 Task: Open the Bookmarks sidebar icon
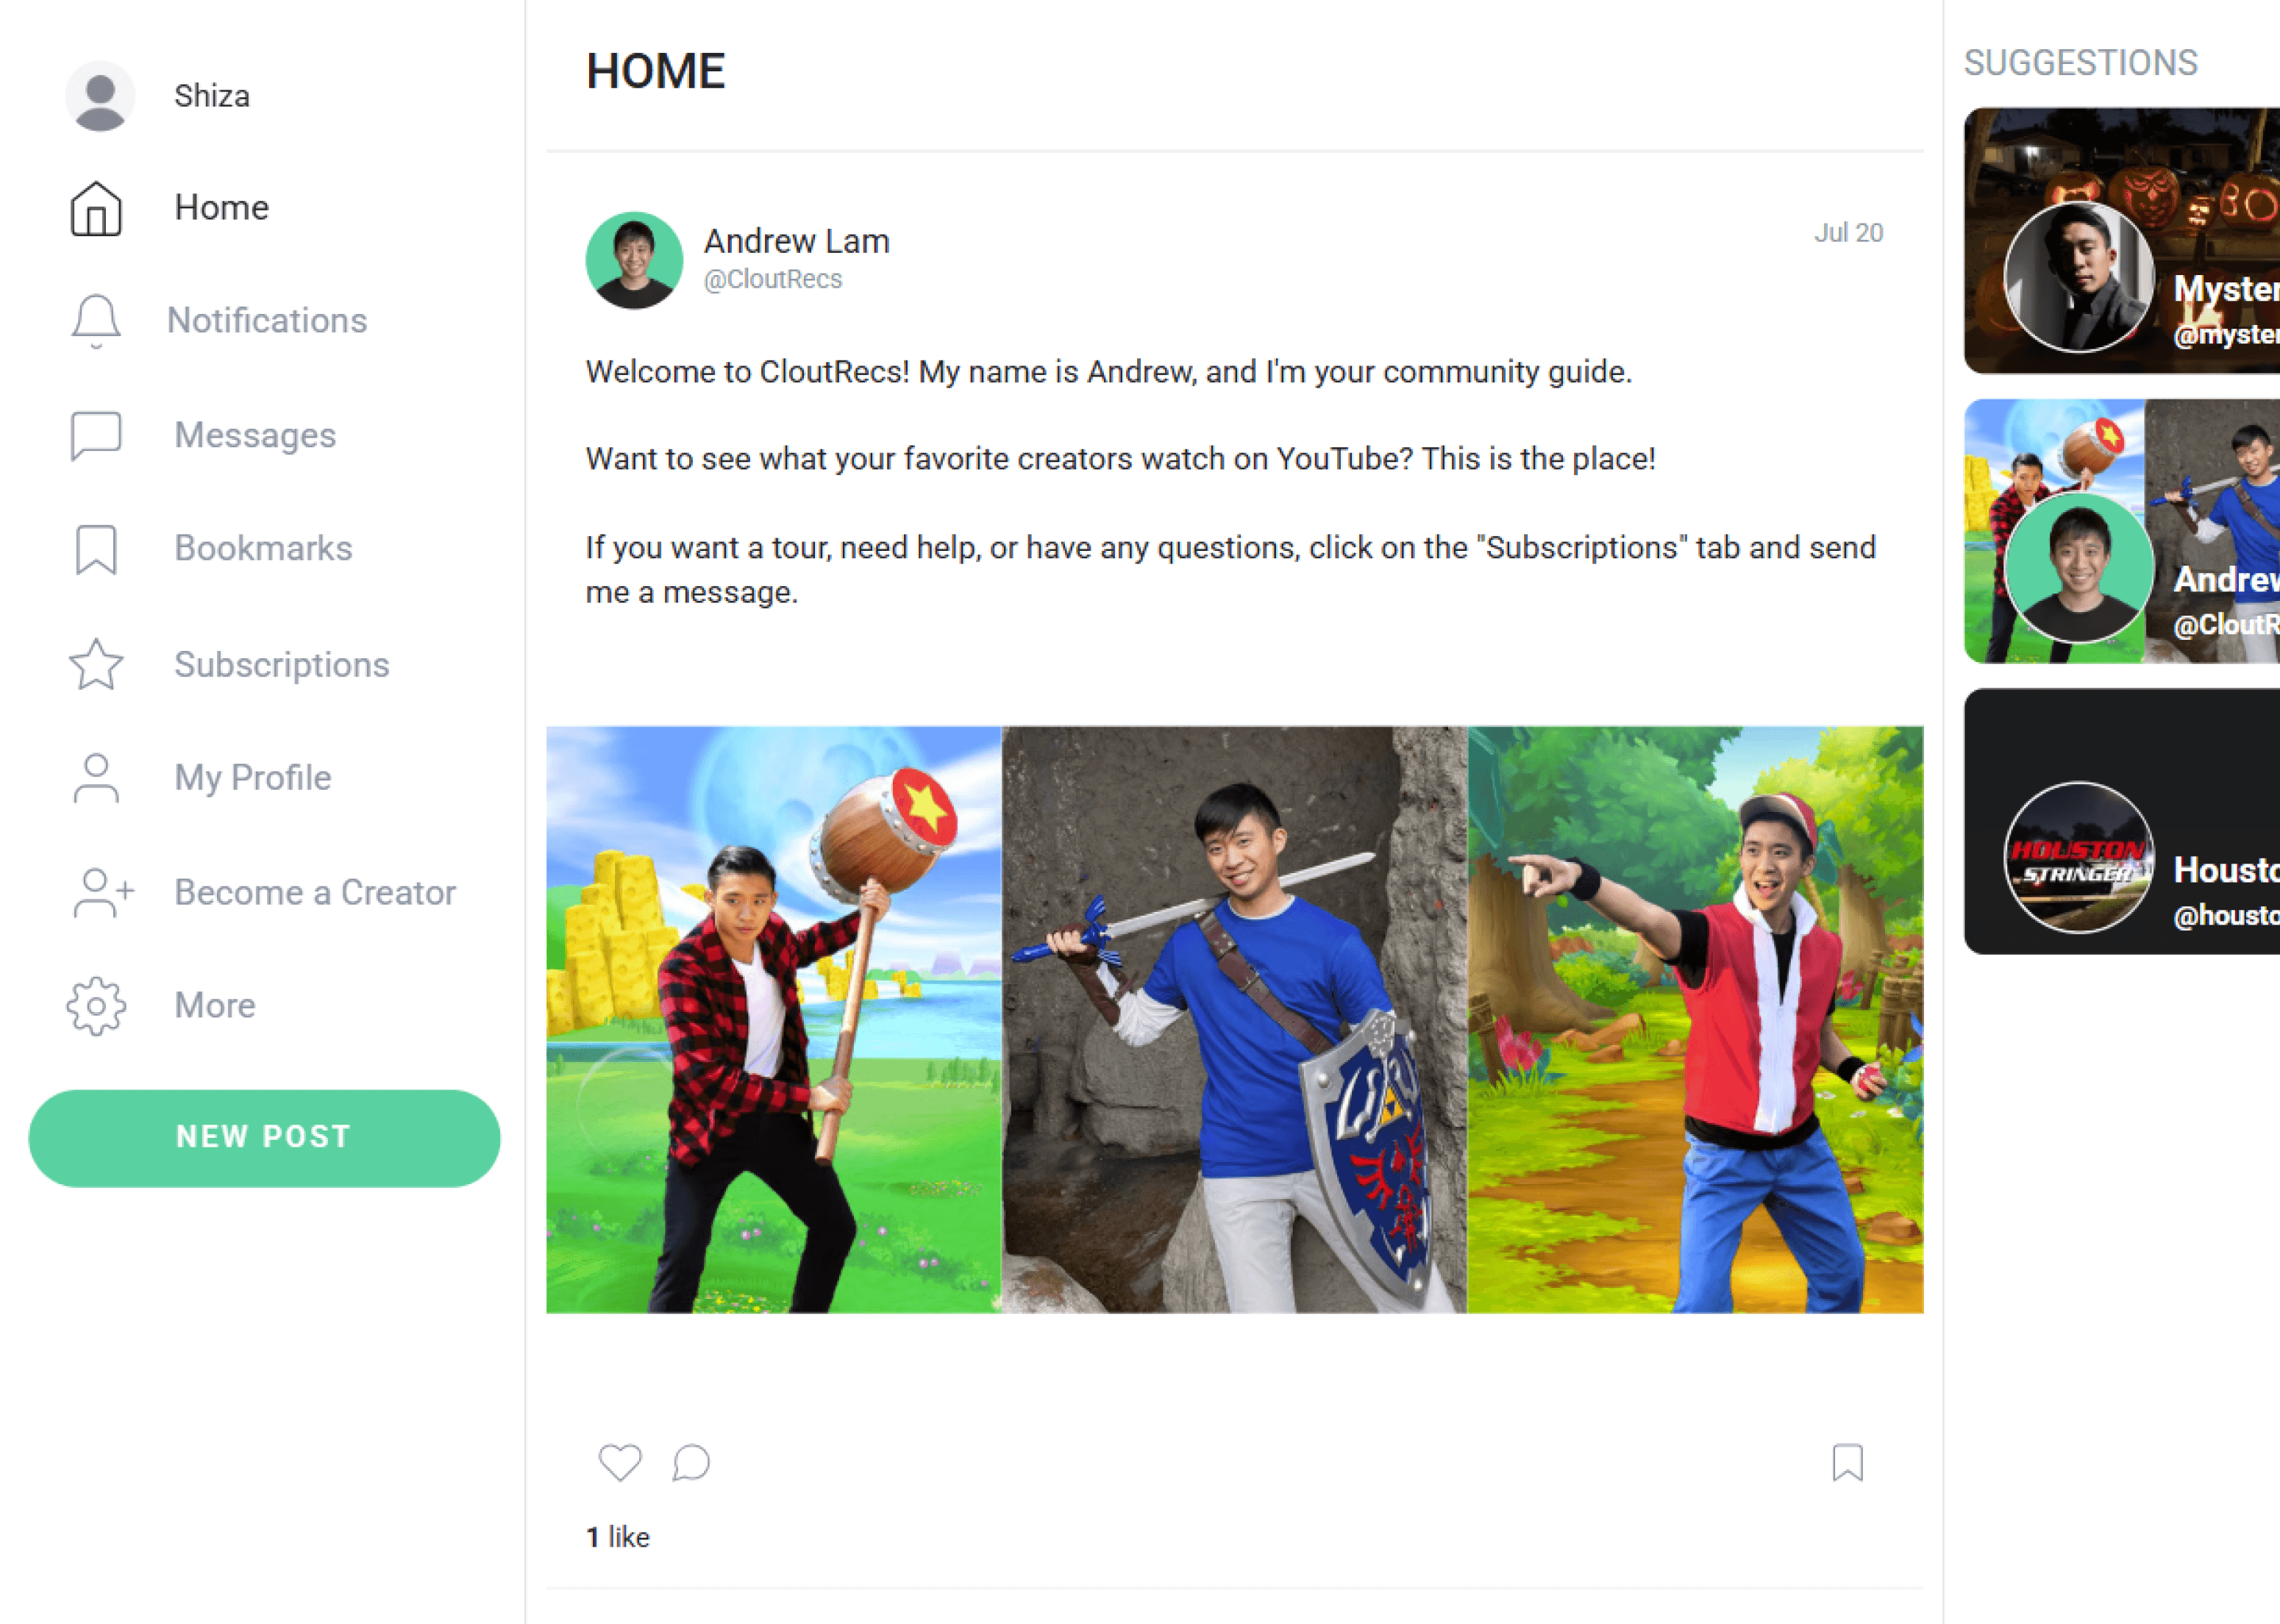point(96,550)
